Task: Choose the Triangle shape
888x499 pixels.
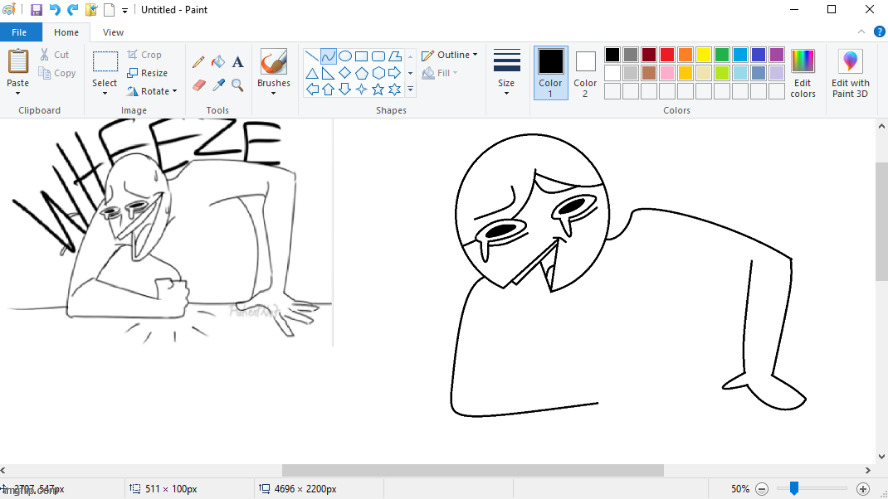Action: tap(311, 73)
